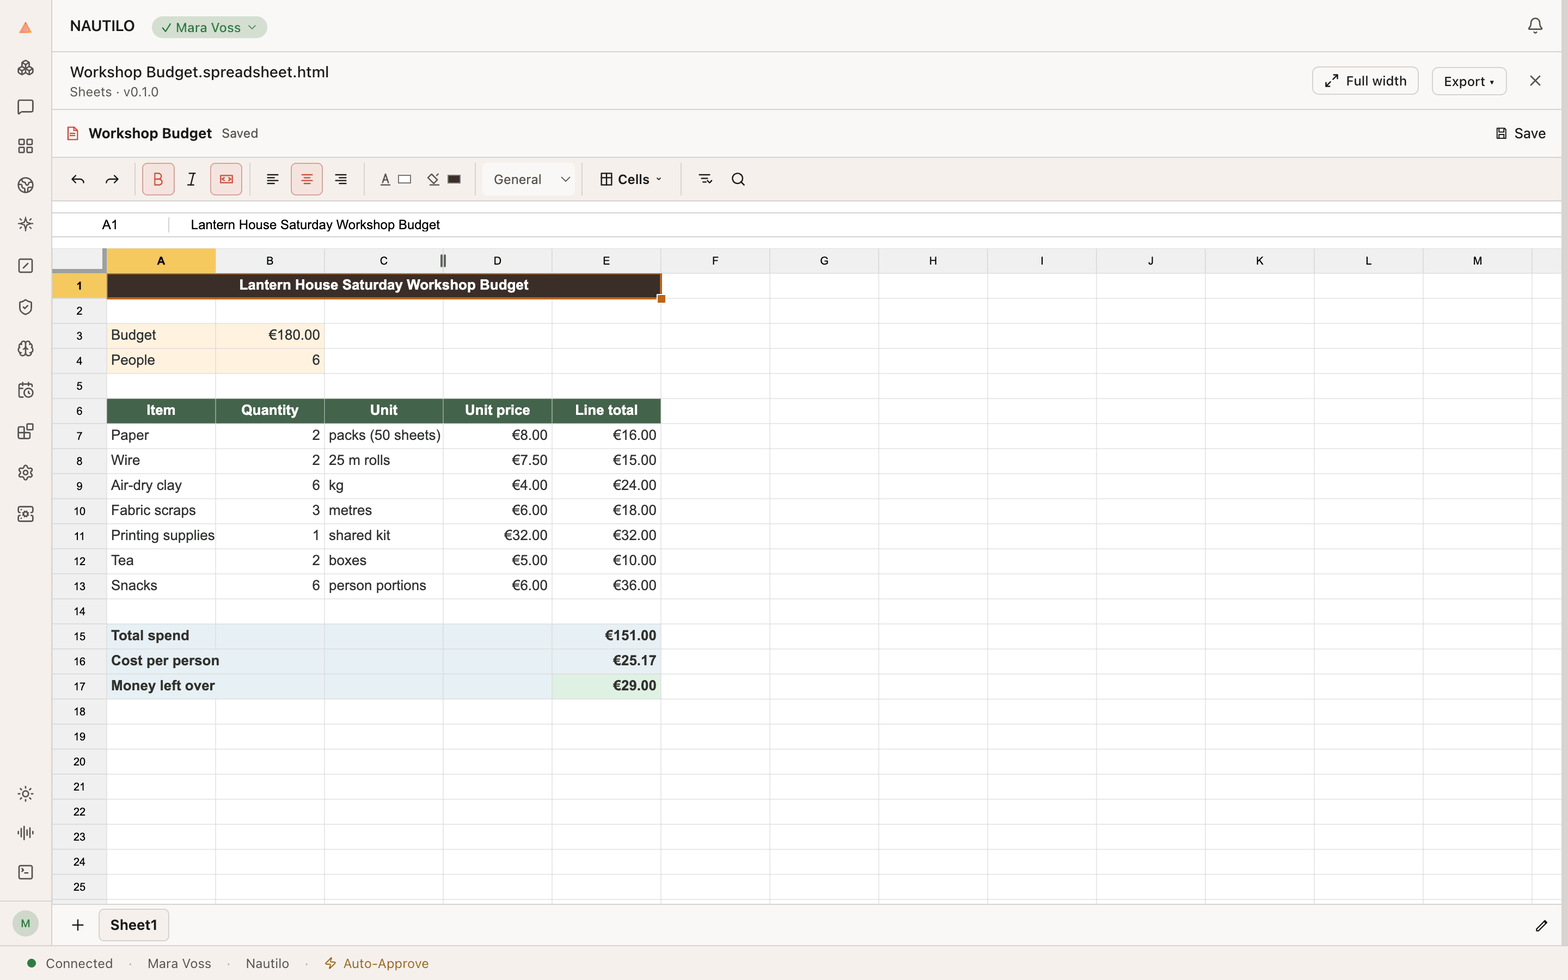Align cell text to the left
Screen dimensions: 1568x980
(272, 179)
